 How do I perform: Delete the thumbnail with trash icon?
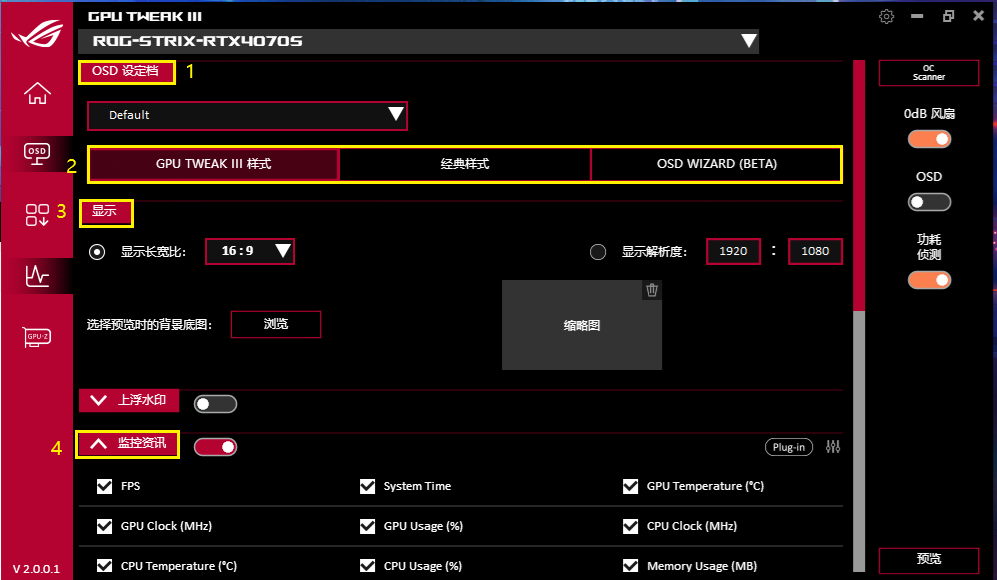[x=652, y=290]
